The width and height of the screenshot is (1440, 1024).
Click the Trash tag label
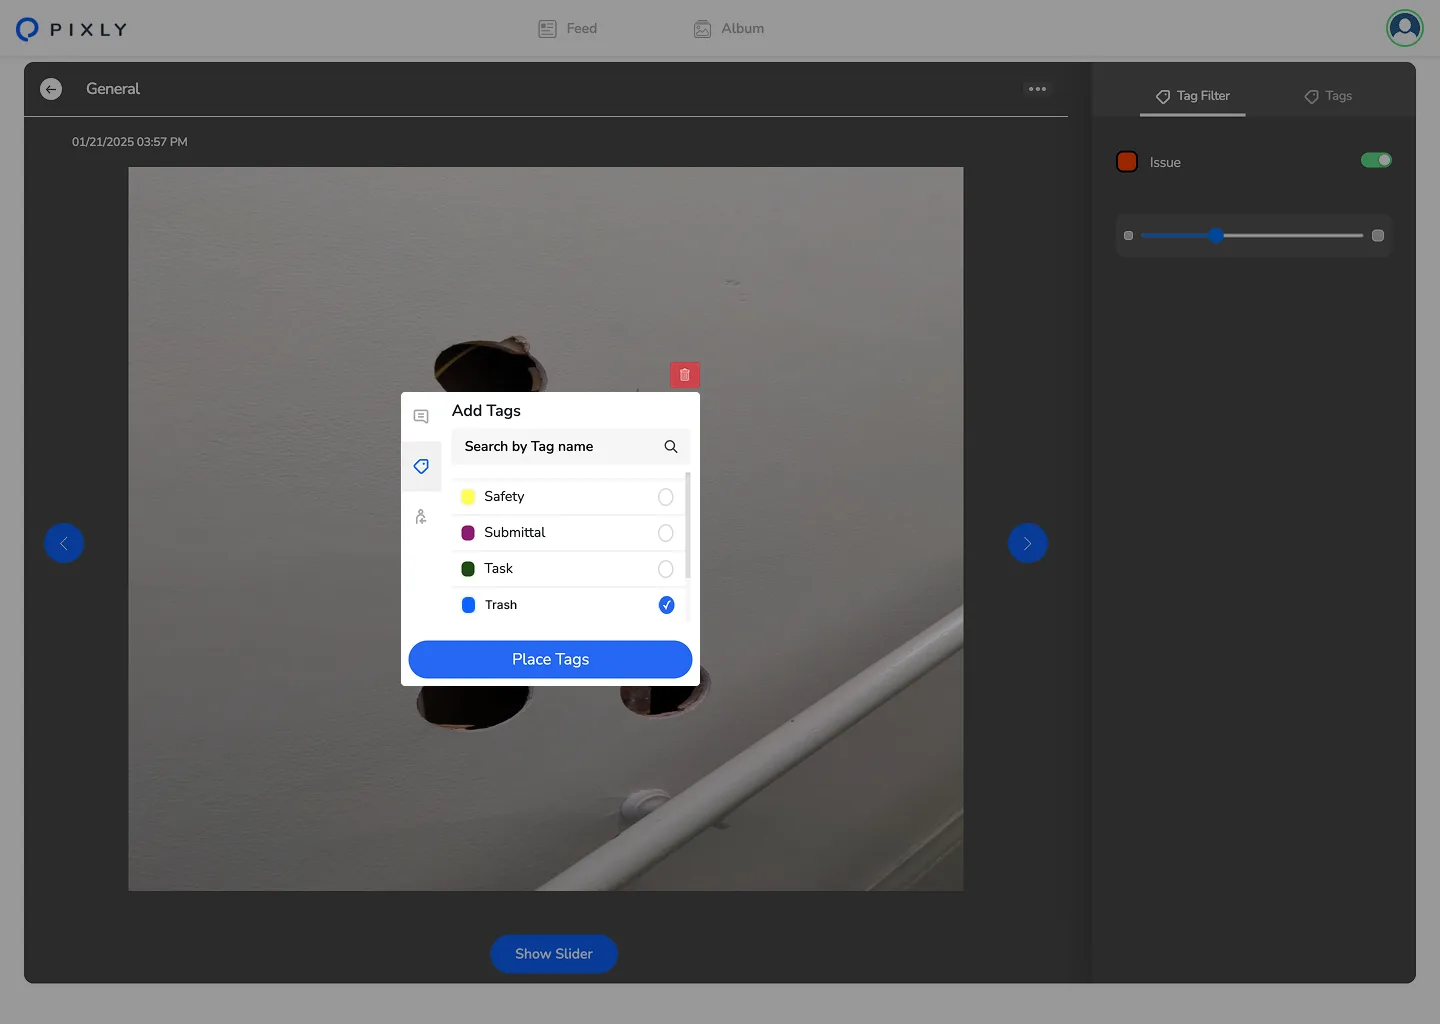click(x=501, y=605)
